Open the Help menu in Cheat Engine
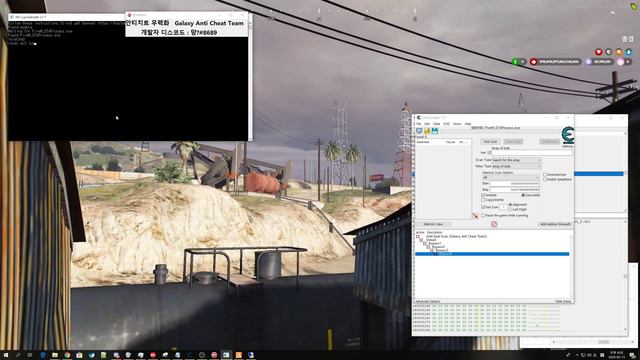This screenshot has width=640, height=360. [468, 124]
